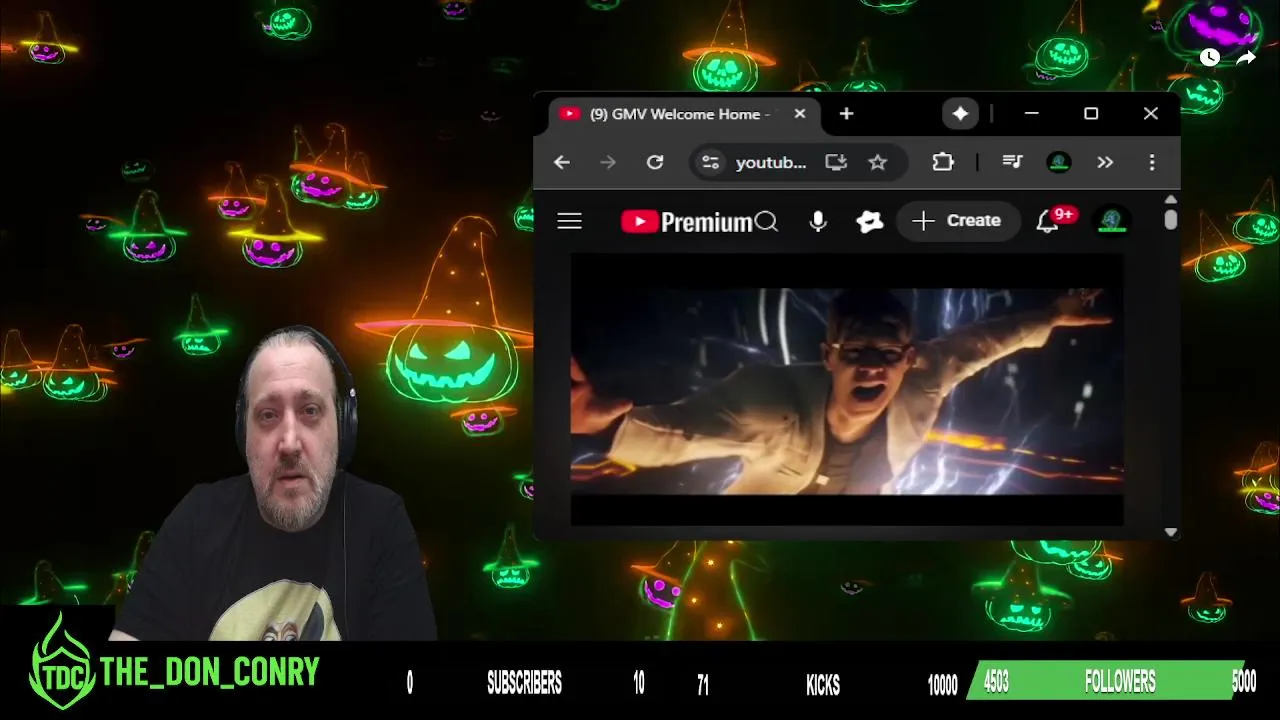
Task: Bookmark this page with the star icon
Action: point(877,162)
